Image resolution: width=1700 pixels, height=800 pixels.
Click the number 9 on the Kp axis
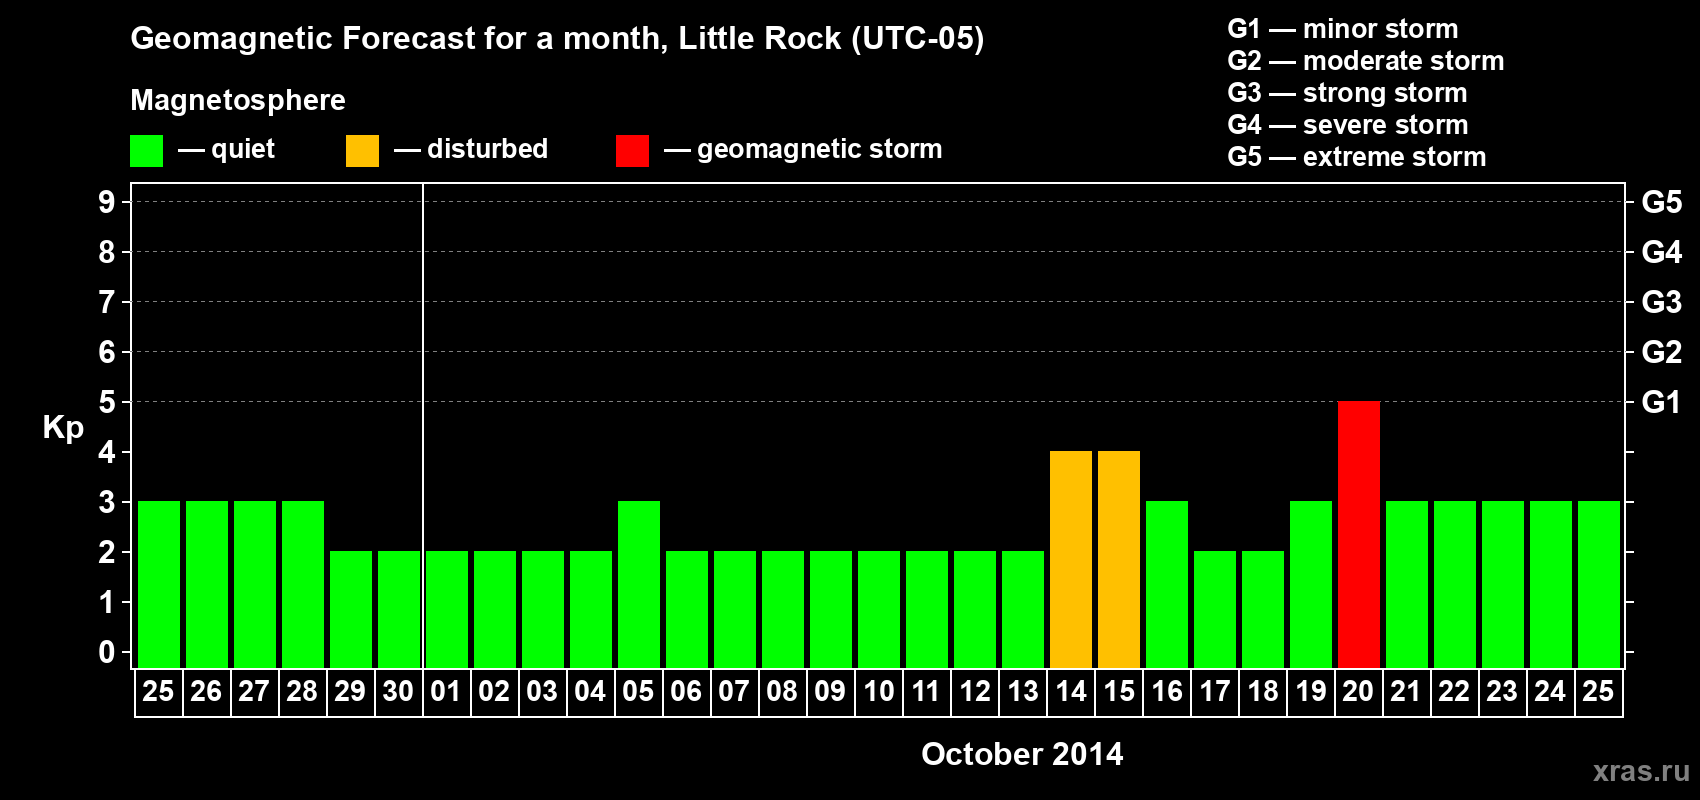pyautogui.click(x=107, y=202)
